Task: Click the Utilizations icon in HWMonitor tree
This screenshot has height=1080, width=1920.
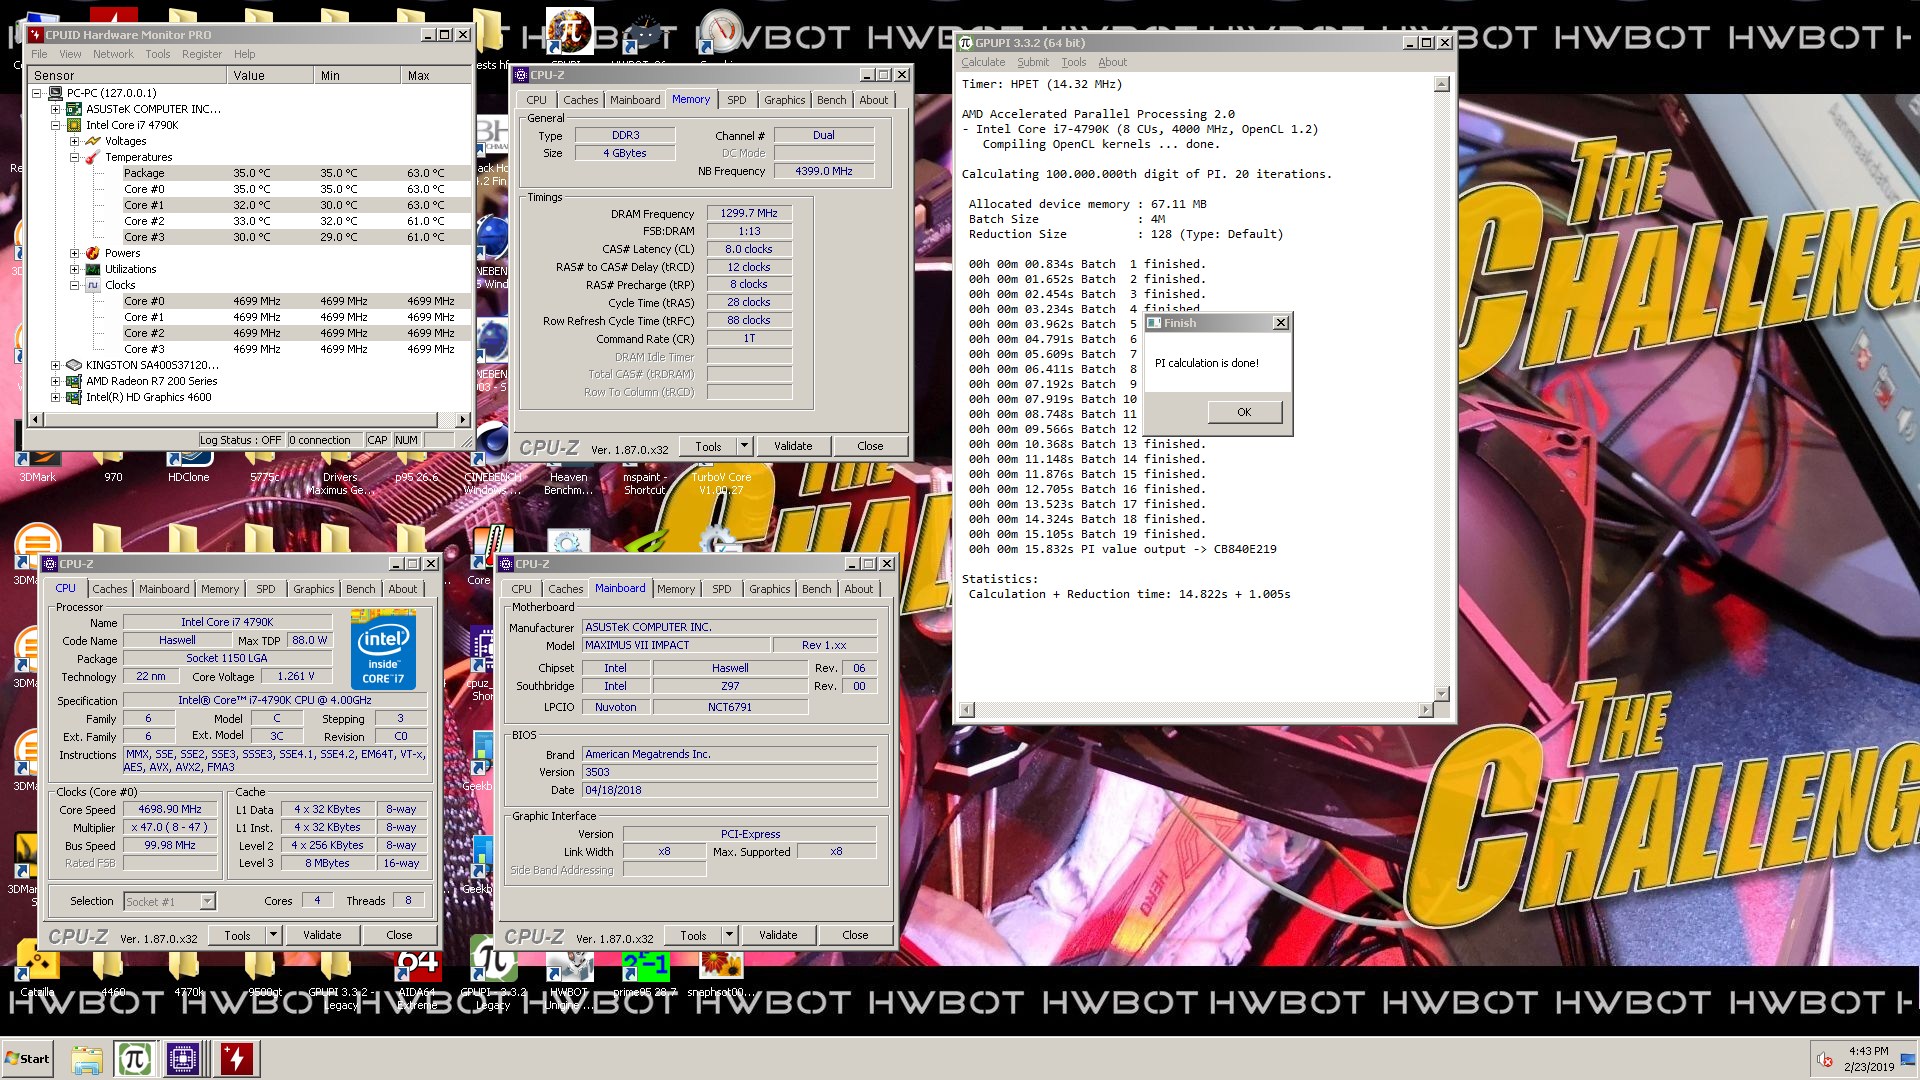Action: point(93,269)
